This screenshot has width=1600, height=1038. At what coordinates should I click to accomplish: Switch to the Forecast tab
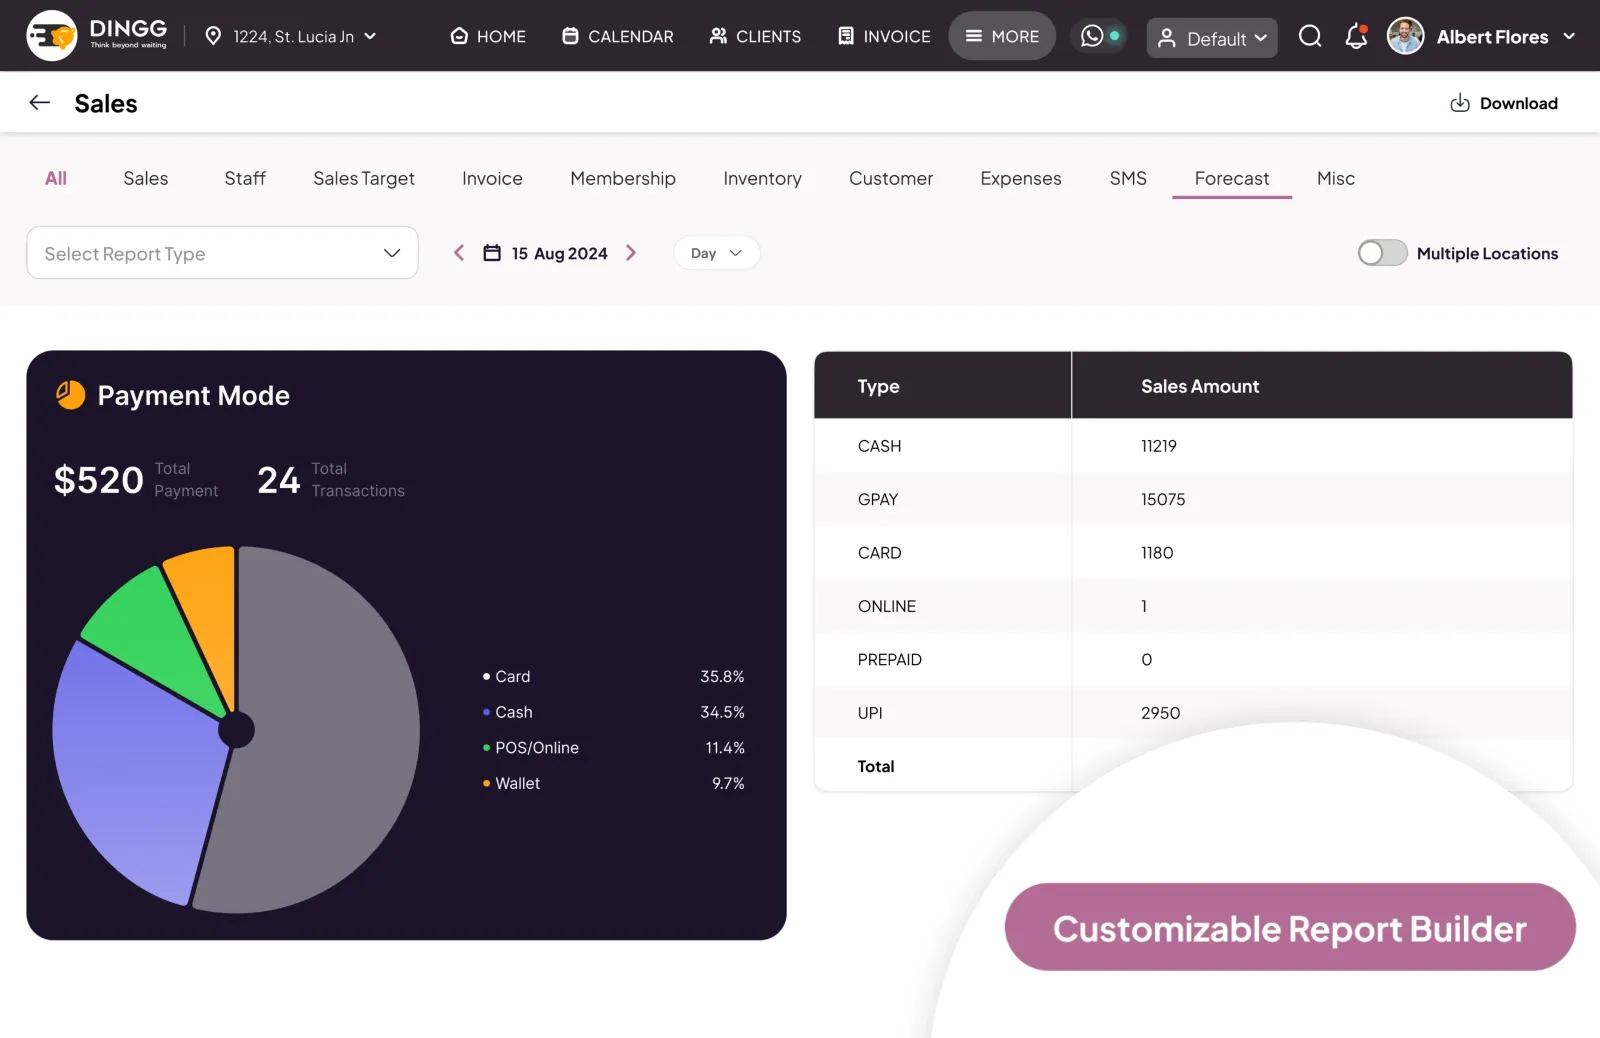pos(1231,178)
